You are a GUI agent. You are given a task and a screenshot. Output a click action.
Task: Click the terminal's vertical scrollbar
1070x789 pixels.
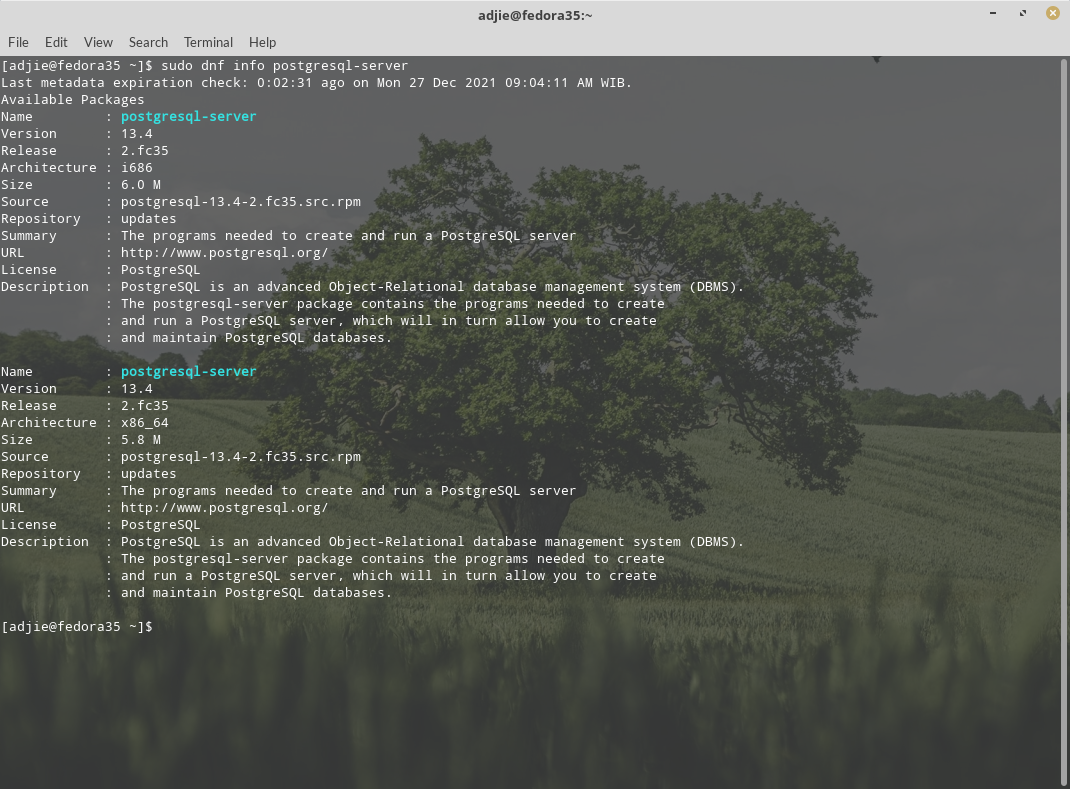(x=1064, y=422)
